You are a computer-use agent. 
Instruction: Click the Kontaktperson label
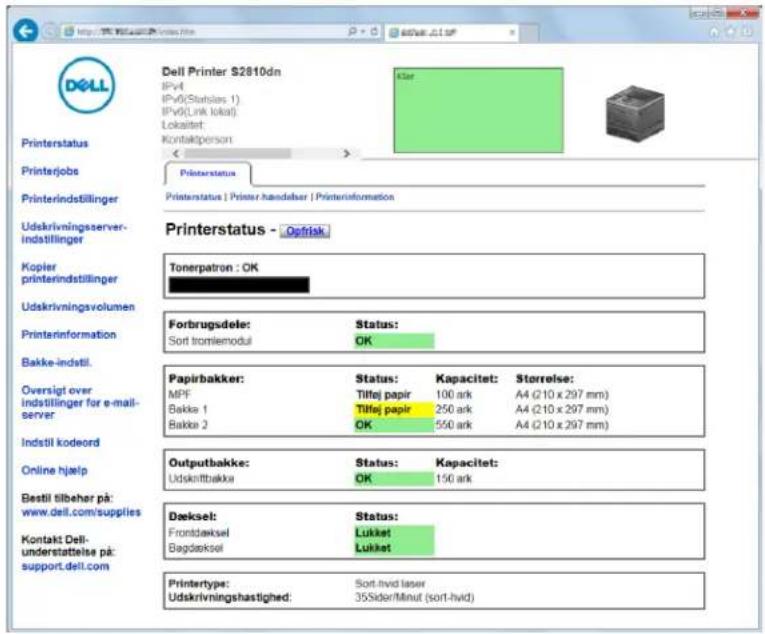coord(198,139)
